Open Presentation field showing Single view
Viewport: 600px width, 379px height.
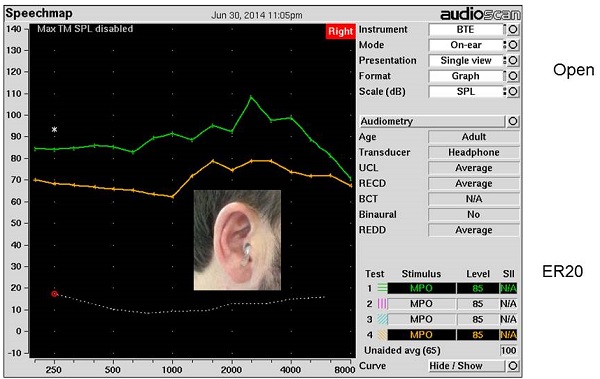(x=466, y=60)
